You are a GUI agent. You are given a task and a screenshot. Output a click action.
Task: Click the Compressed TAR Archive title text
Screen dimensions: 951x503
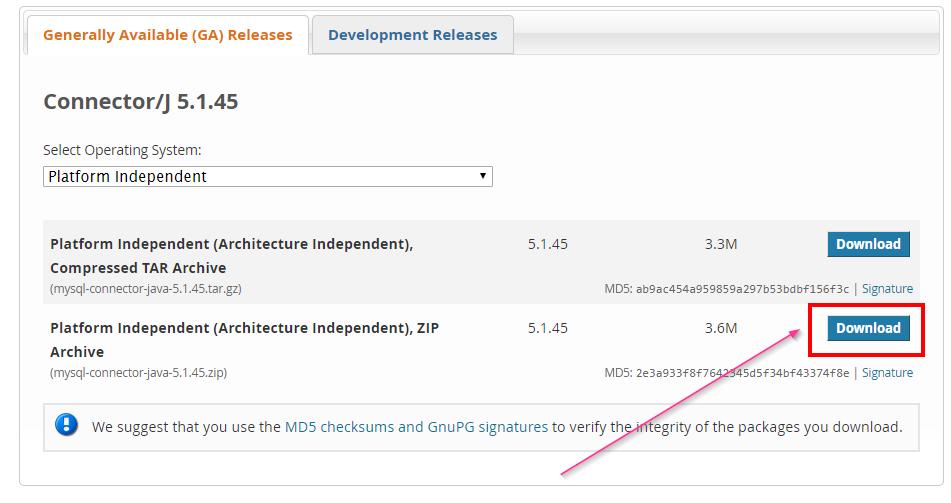point(232,255)
